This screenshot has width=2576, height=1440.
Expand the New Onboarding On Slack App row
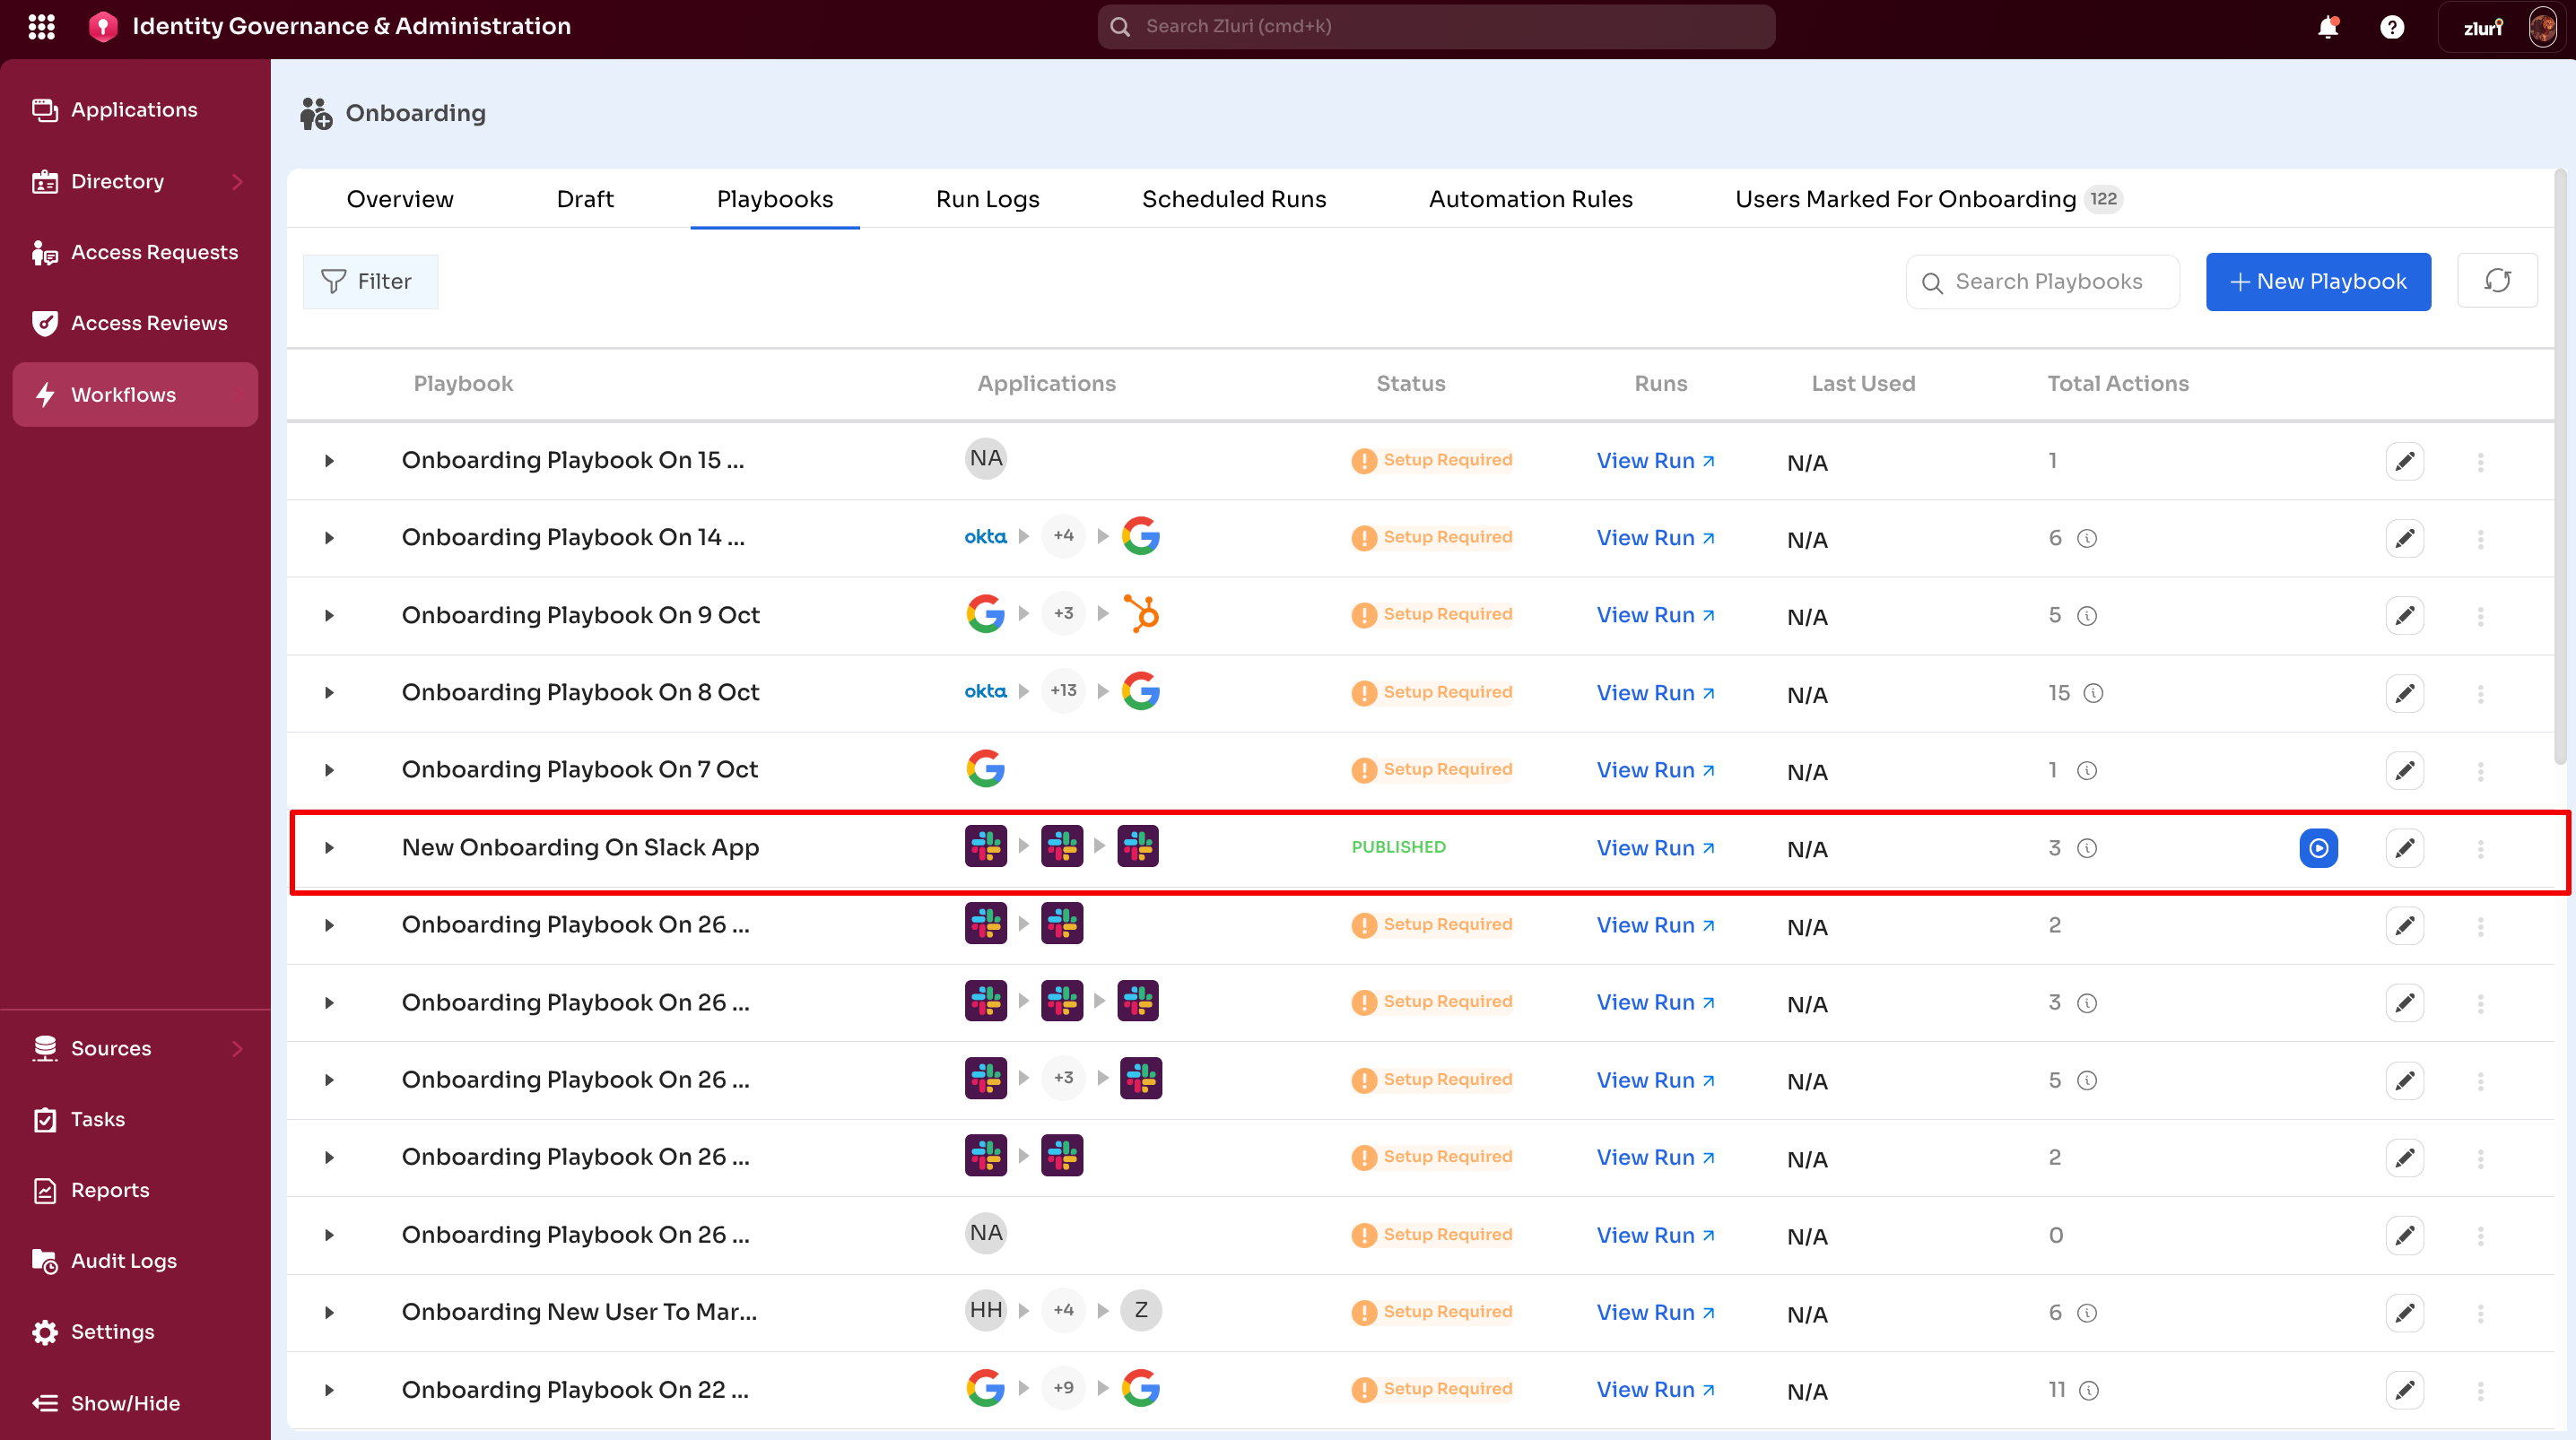(329, 848)
